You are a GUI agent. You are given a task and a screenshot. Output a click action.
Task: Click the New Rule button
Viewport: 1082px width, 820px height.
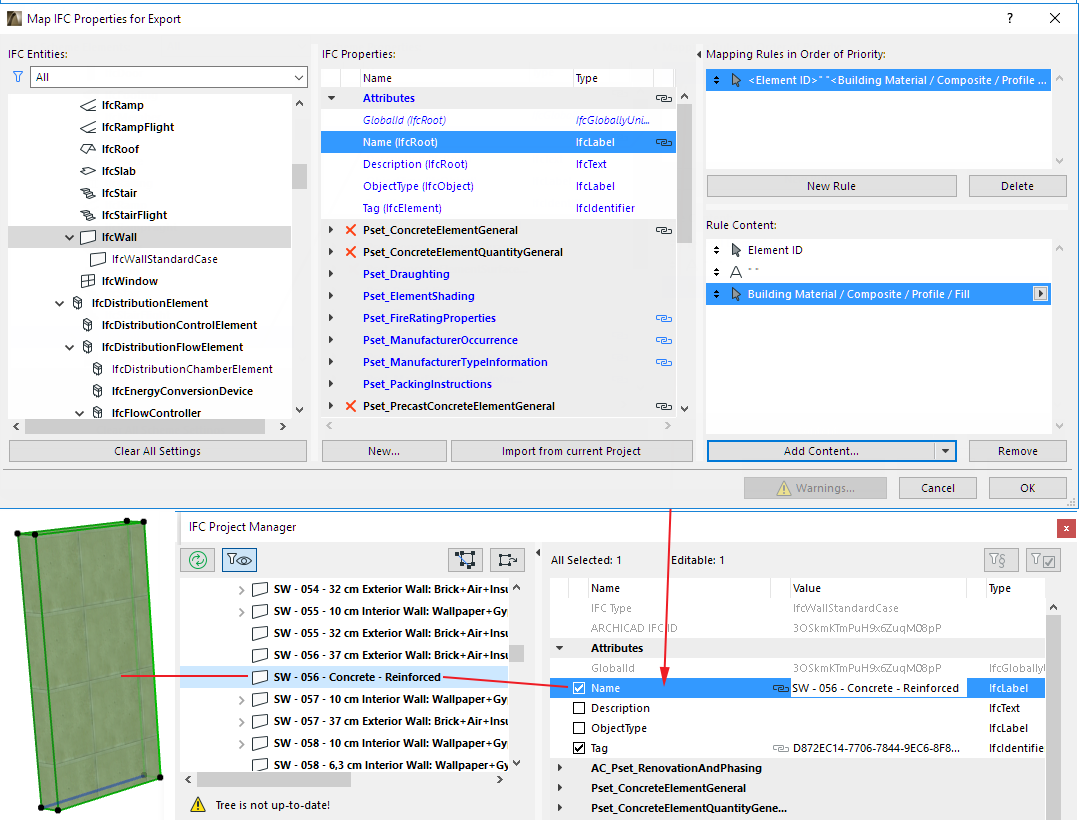(x=832, y=186)
